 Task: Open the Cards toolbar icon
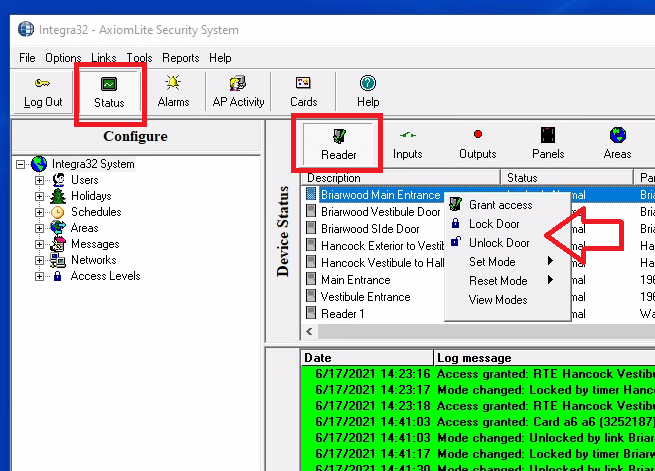[303, 83]
